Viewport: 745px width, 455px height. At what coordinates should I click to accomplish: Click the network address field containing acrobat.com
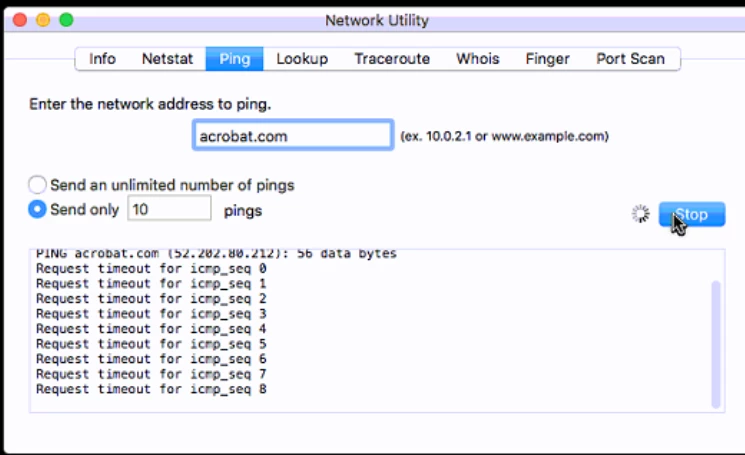pyautogui.click(x=293, y=135)
